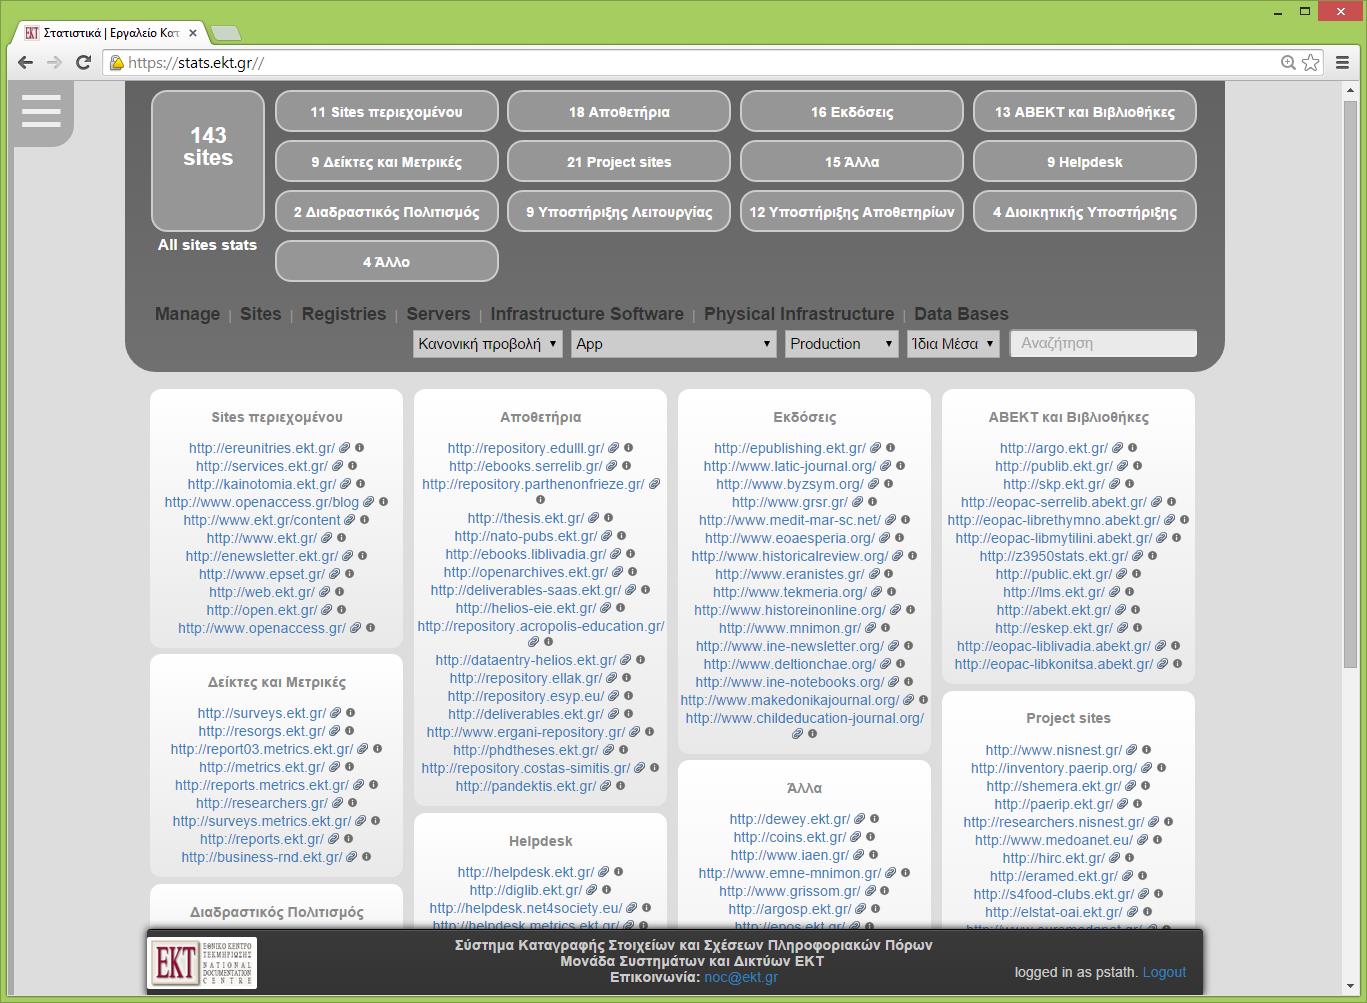Bookmark page with star icon
The height and width of the screenshot is (1003, 1367).
(x=1311, y=62)
